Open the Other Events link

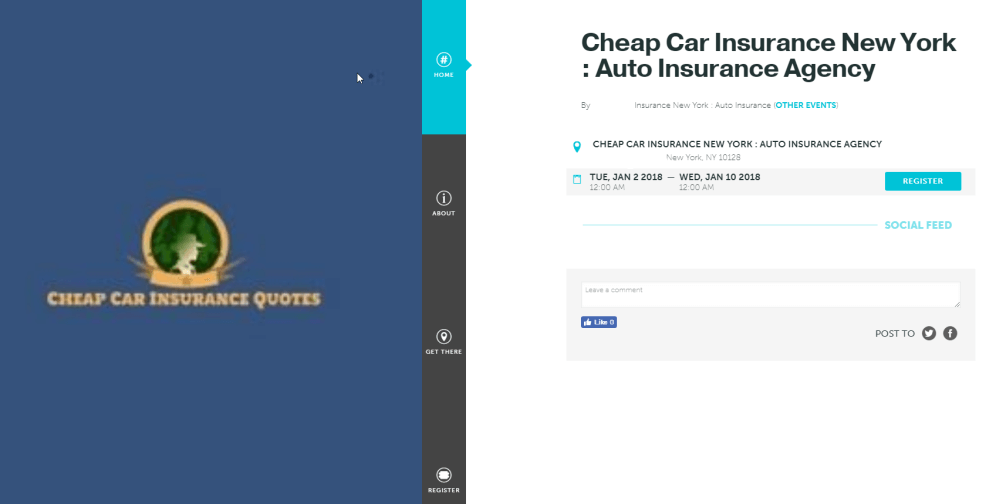pyautogui.click(x=805, y=106)
